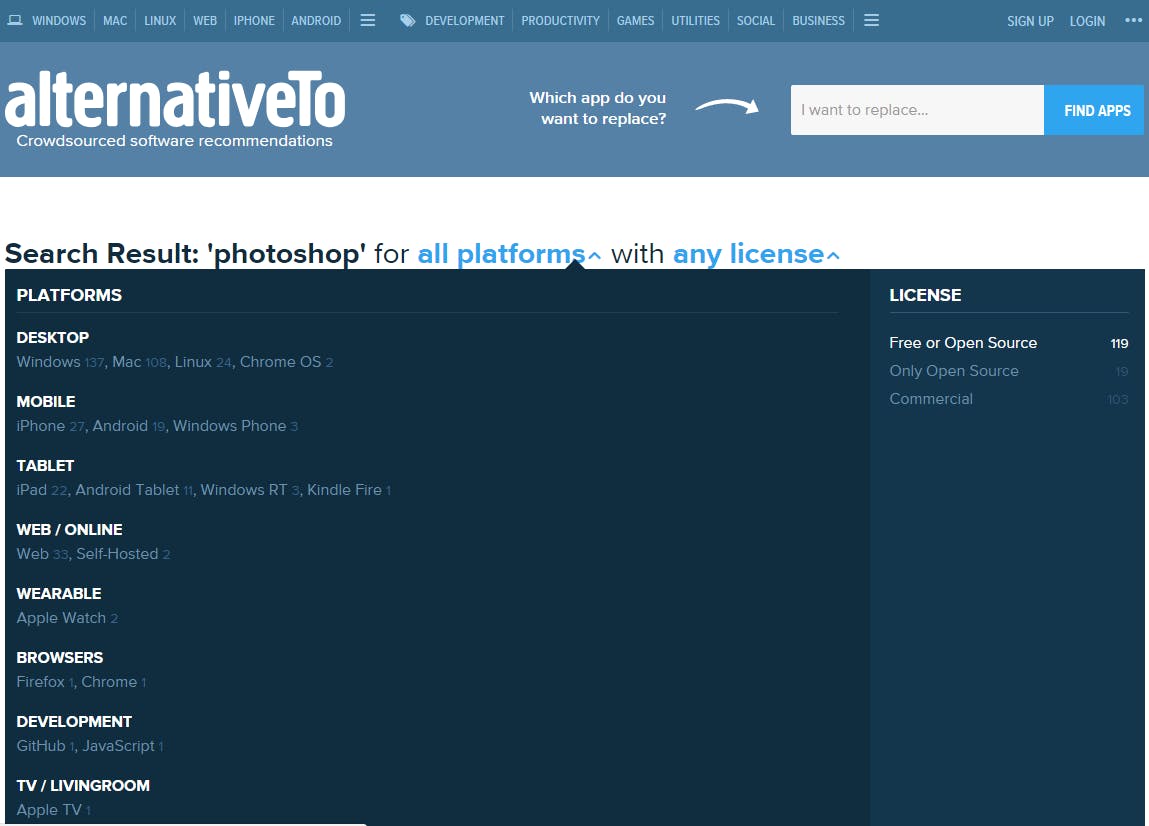1149x826 pixels.
Task: Select the 'Only Open Source' license
Action: tap(1008, 371)
